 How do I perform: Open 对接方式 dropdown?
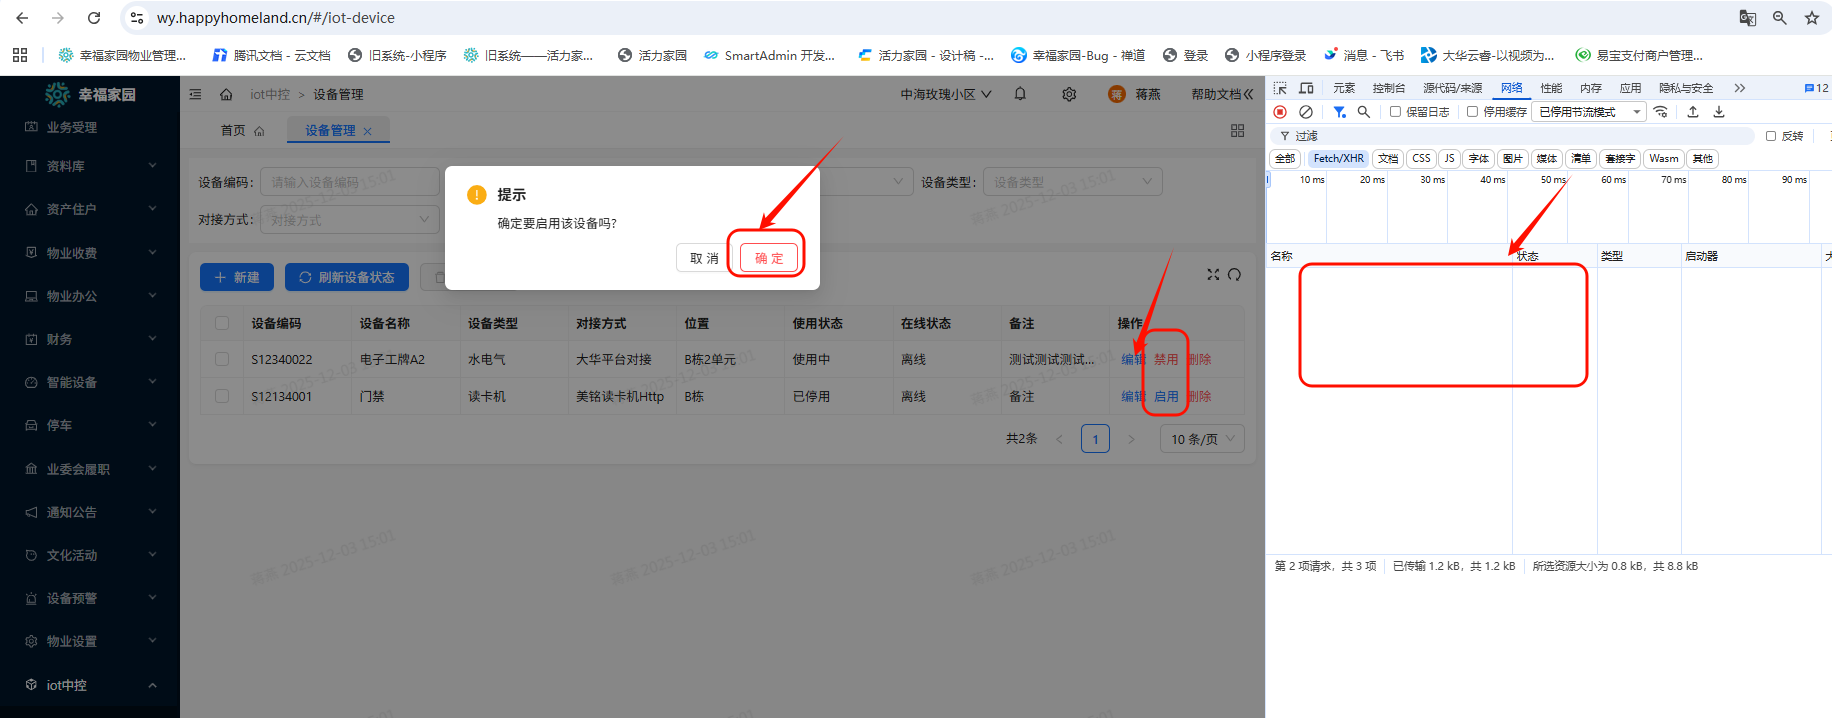350,220
